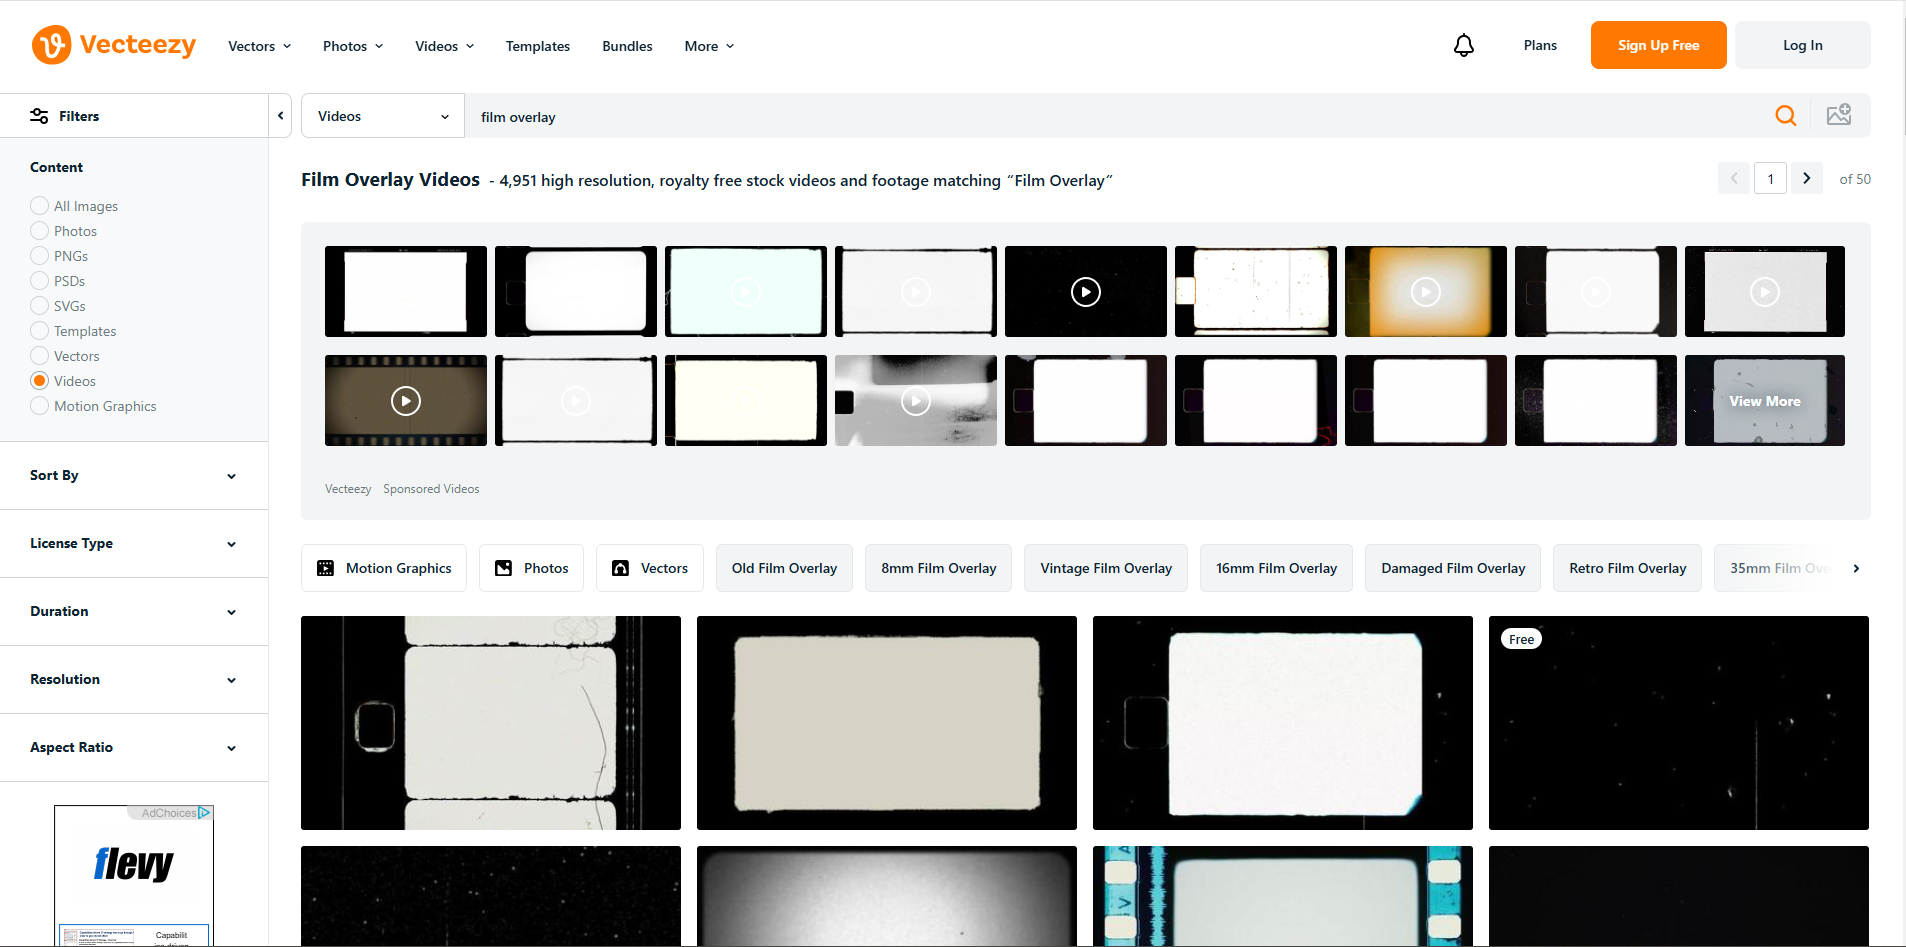
Task: Expand the Duration filter
Action: tap(134, 611)
